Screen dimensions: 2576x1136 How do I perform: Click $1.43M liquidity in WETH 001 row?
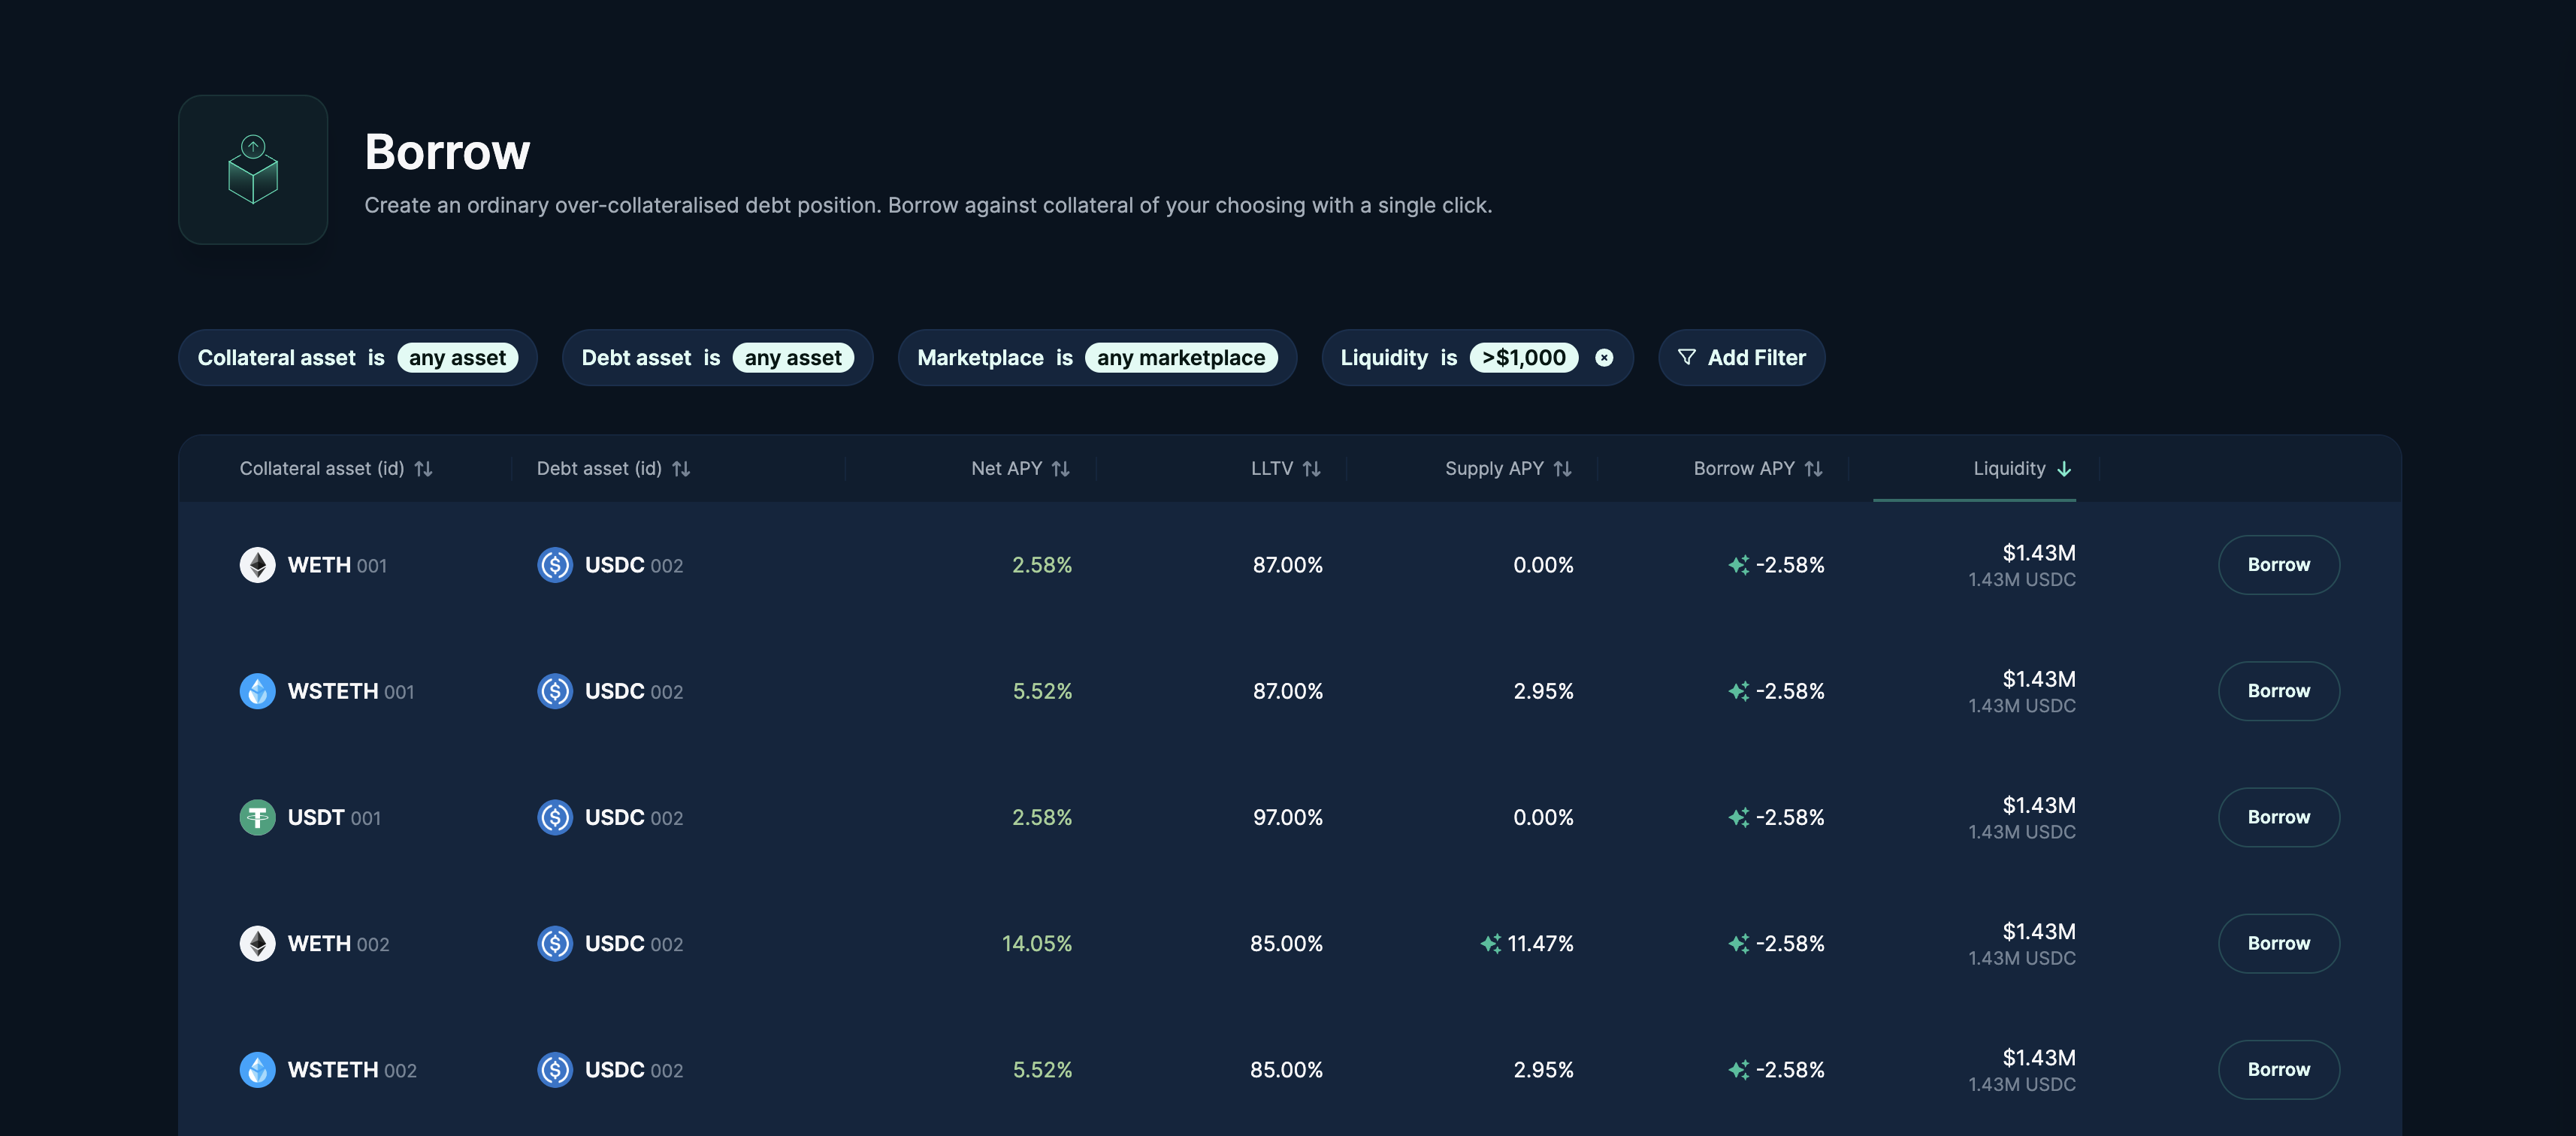tap(2039, 553)
